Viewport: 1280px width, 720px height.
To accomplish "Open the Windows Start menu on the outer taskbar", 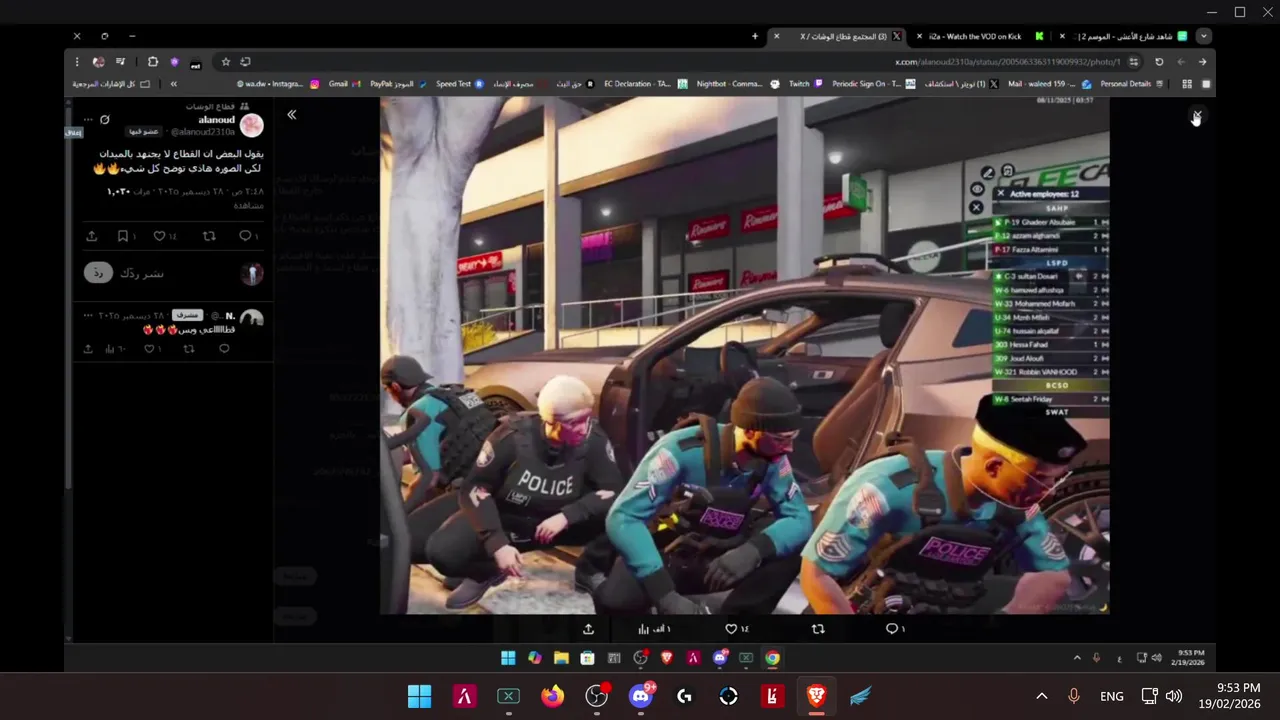I will (419, 696).
